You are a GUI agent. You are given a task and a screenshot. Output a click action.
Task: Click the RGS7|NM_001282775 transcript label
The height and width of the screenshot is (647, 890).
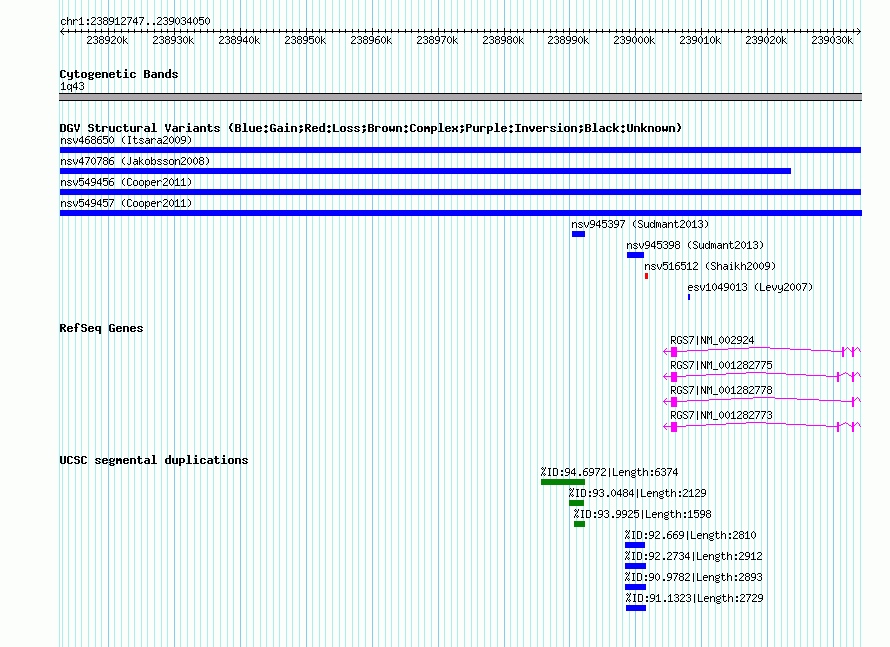pos(721,365)
